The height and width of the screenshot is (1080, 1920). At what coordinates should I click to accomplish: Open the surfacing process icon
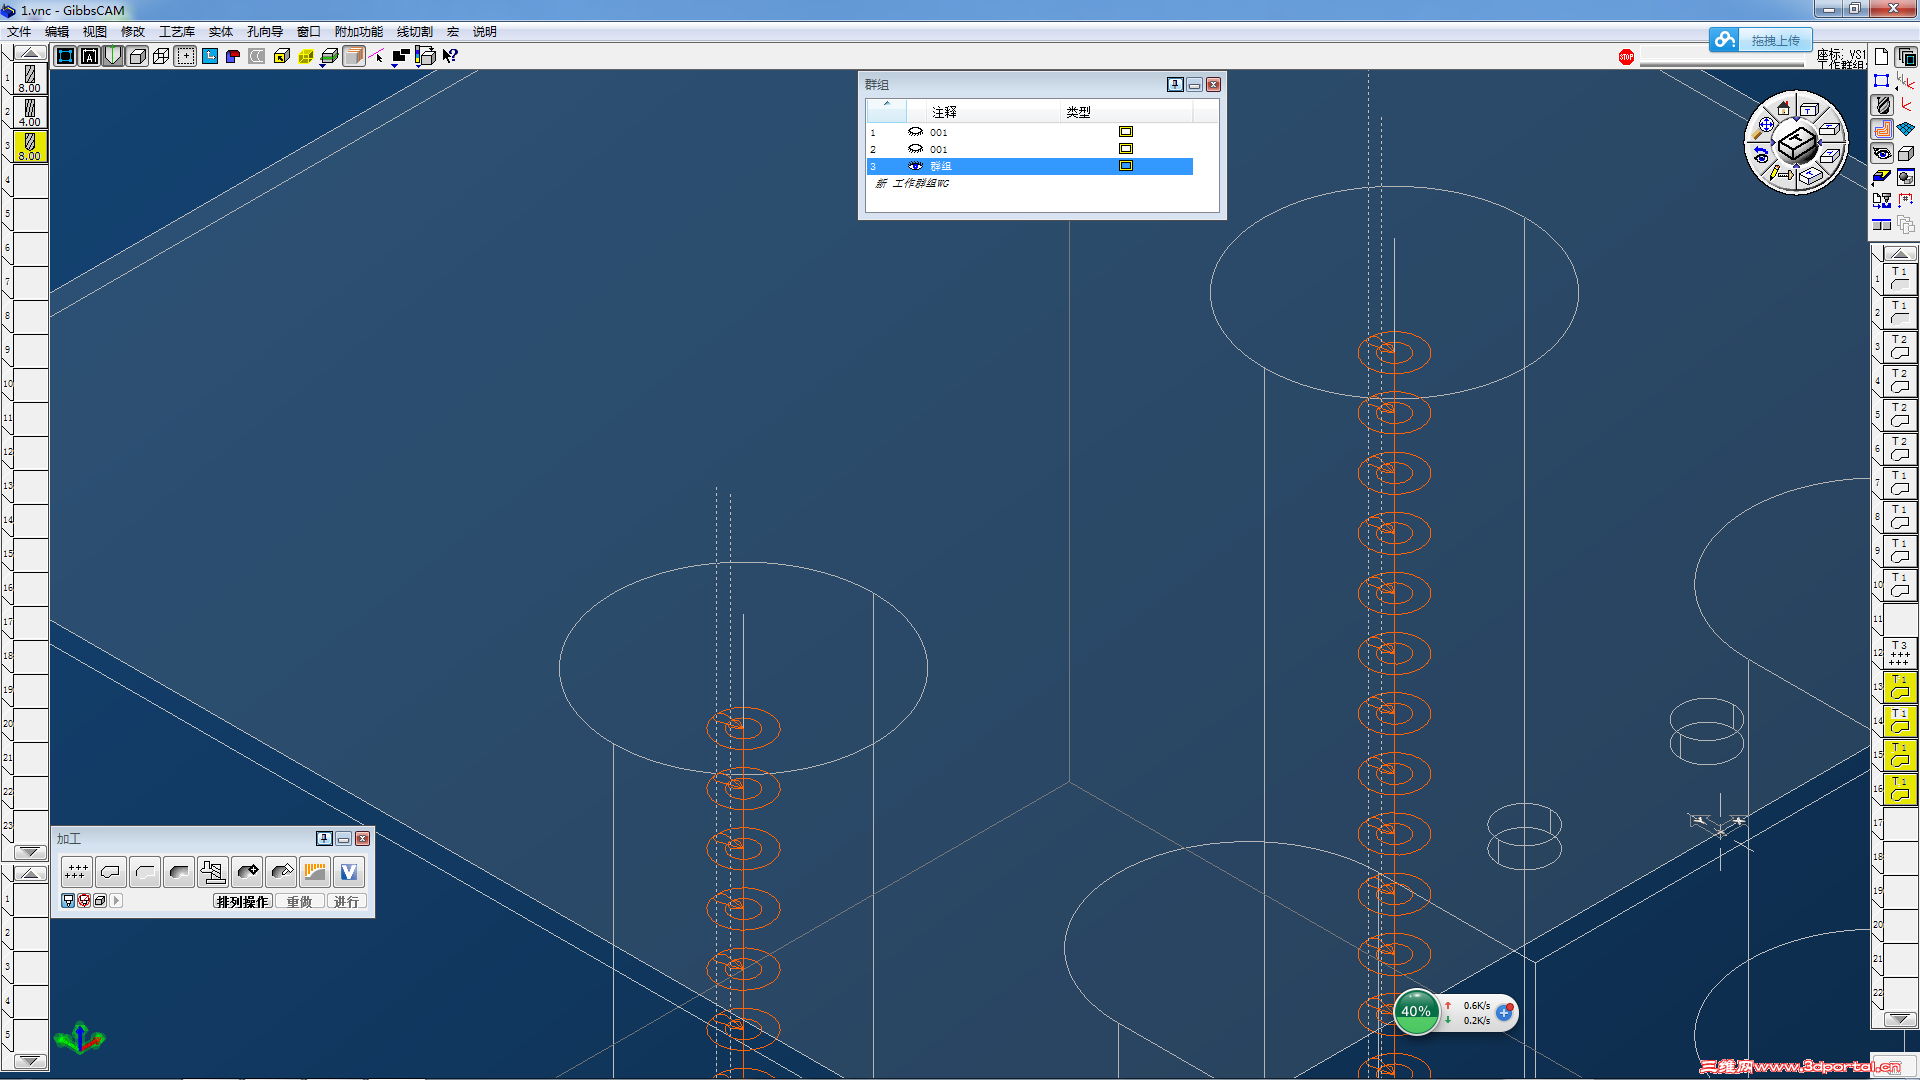click(315, 872)
